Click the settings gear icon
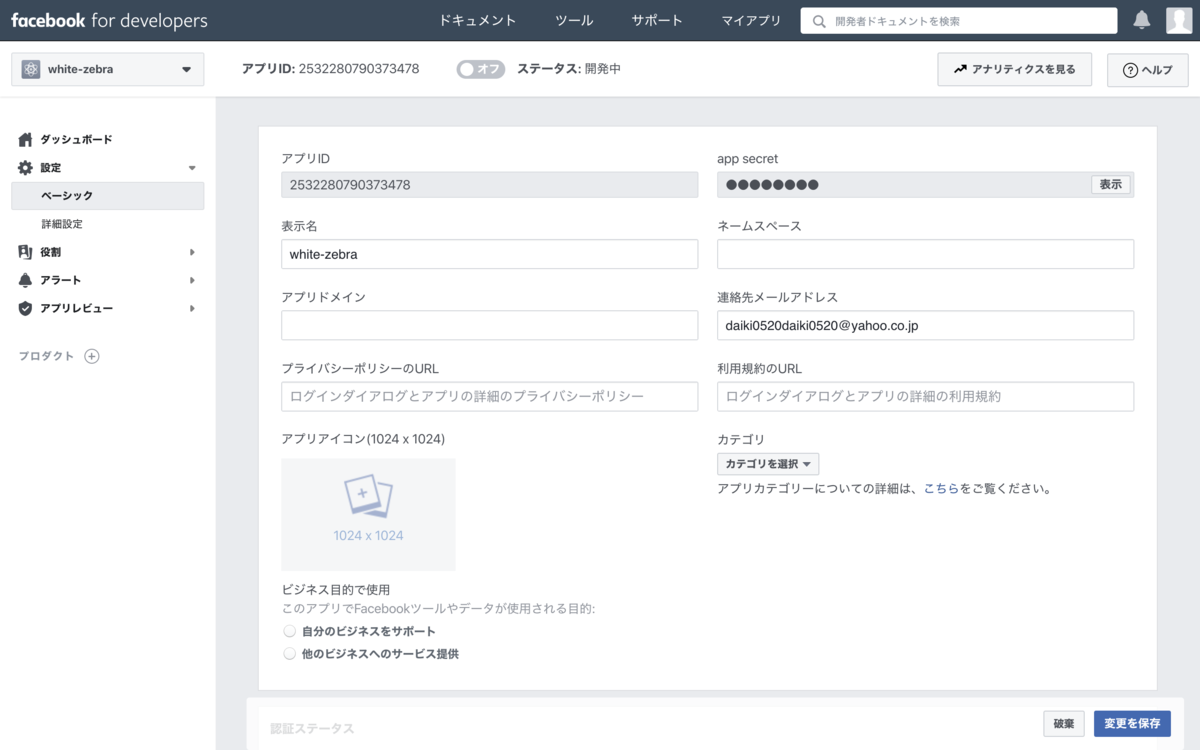Image resolution: width=1200 pixels, height=750 pixels. pyautogui.click(x=26, y=168)
